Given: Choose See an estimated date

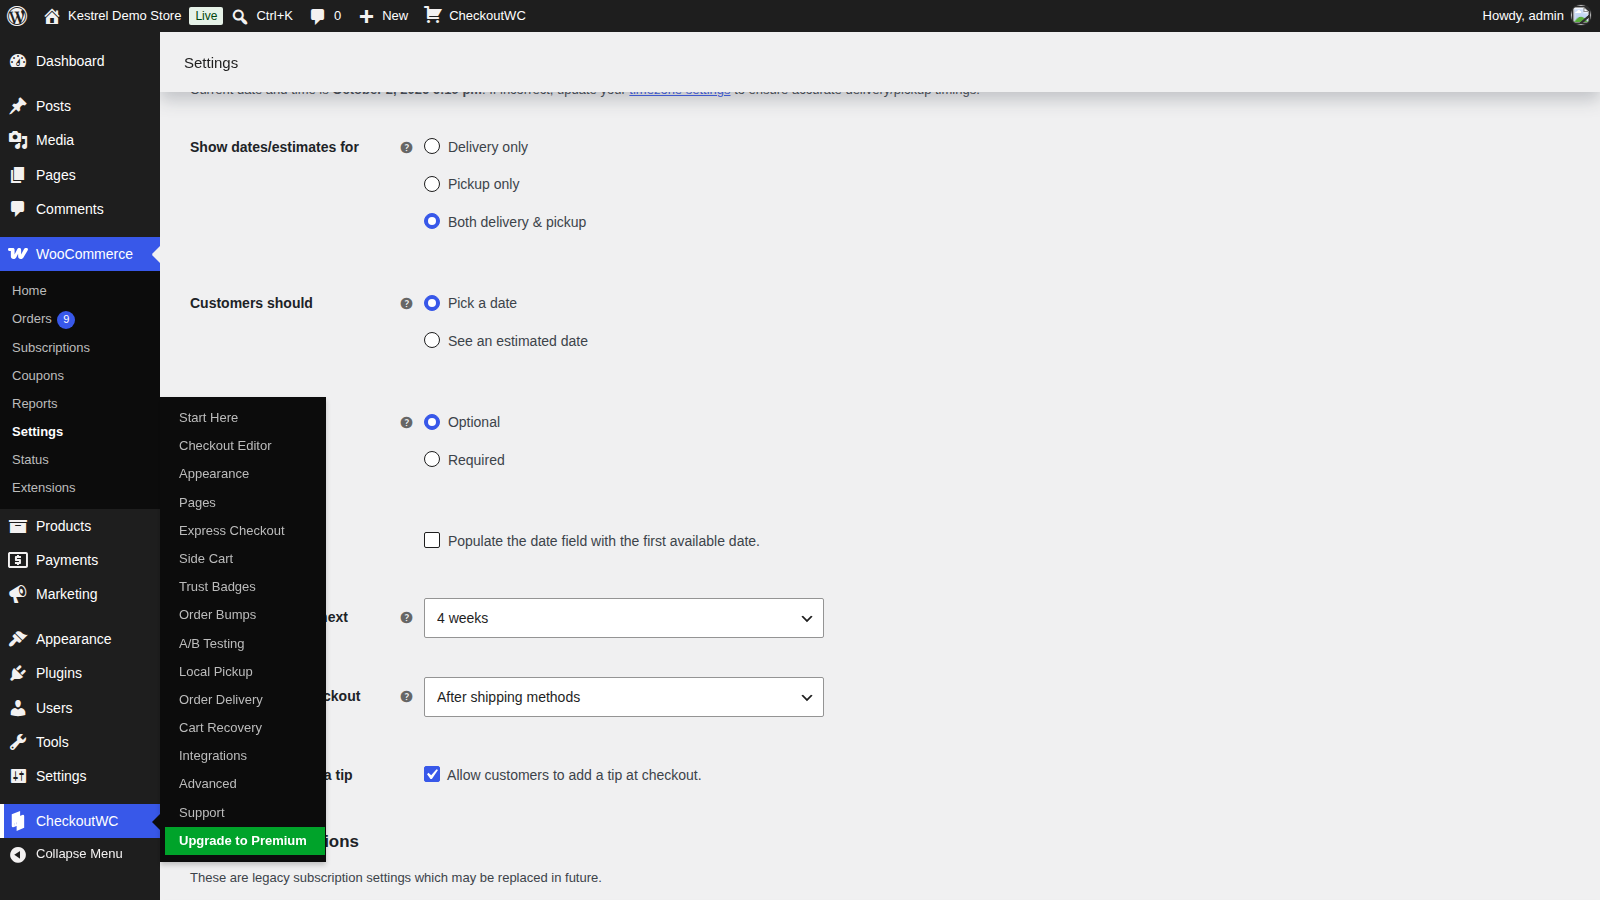Looking at the screenshot, I should (x=432, y=340).
